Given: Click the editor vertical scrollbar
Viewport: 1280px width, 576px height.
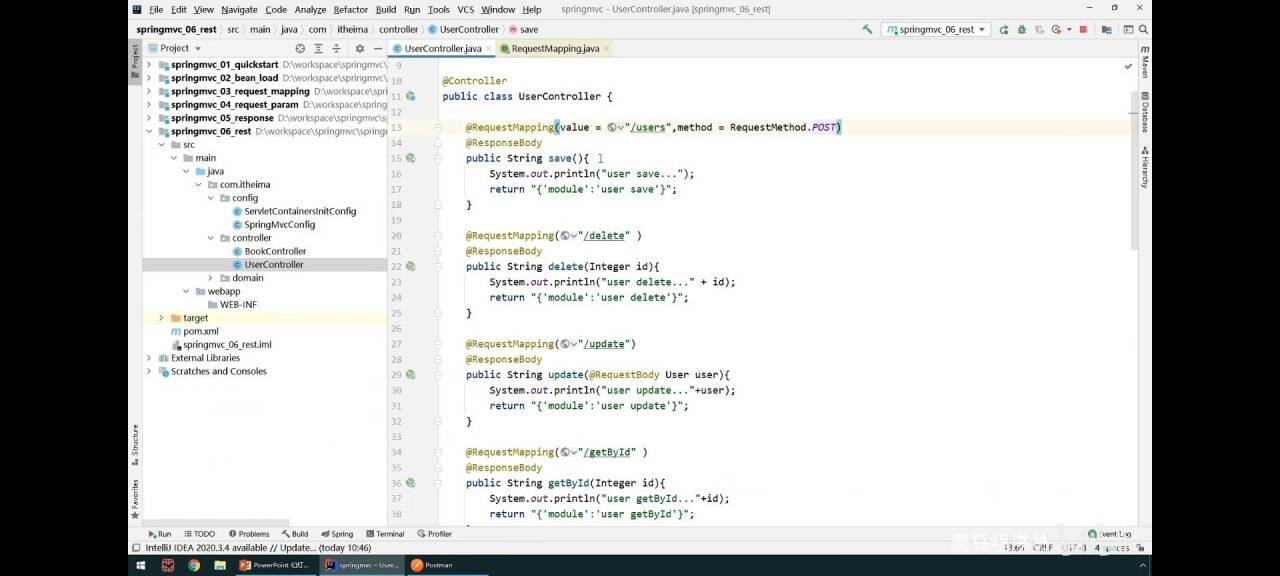Looking at the screenshot, I should [1134, 170].
